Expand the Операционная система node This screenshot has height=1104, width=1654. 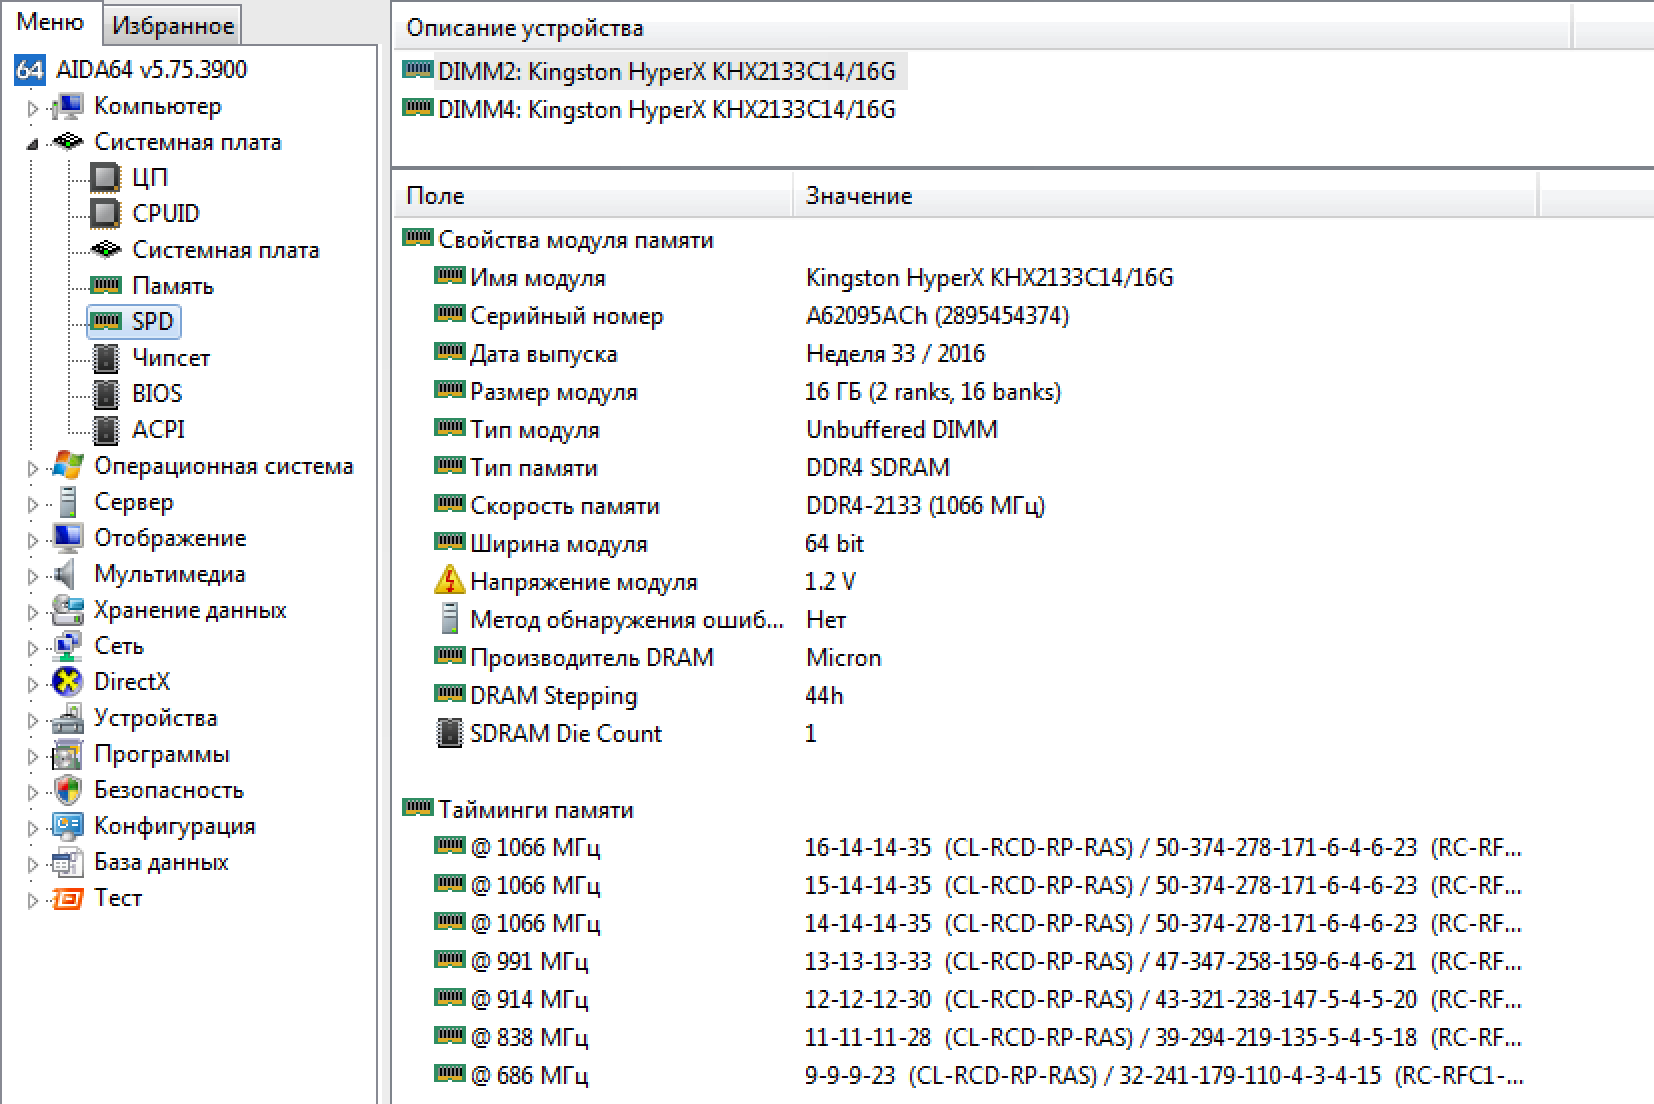[x=32, y=468]
